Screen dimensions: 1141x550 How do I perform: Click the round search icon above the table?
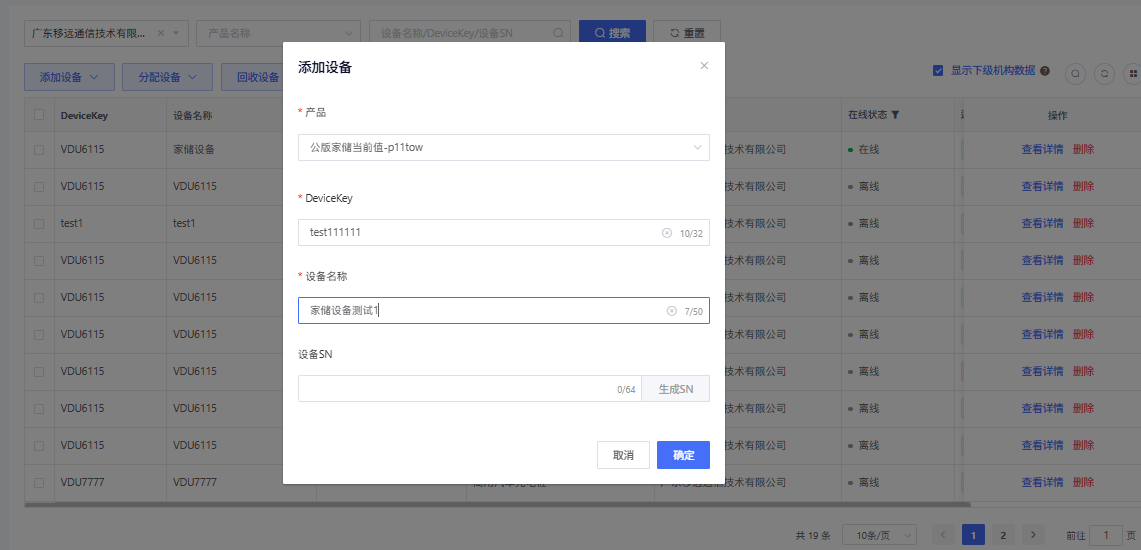click(1076, 73)
